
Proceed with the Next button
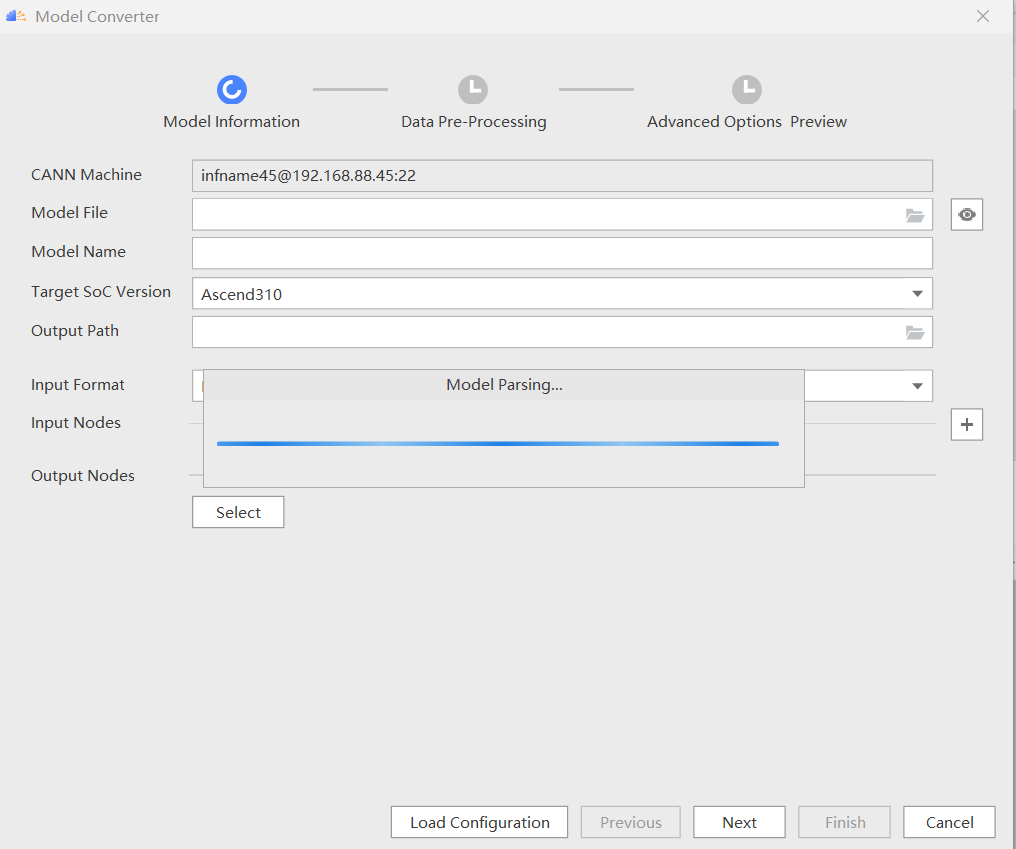tap(739, 822)
